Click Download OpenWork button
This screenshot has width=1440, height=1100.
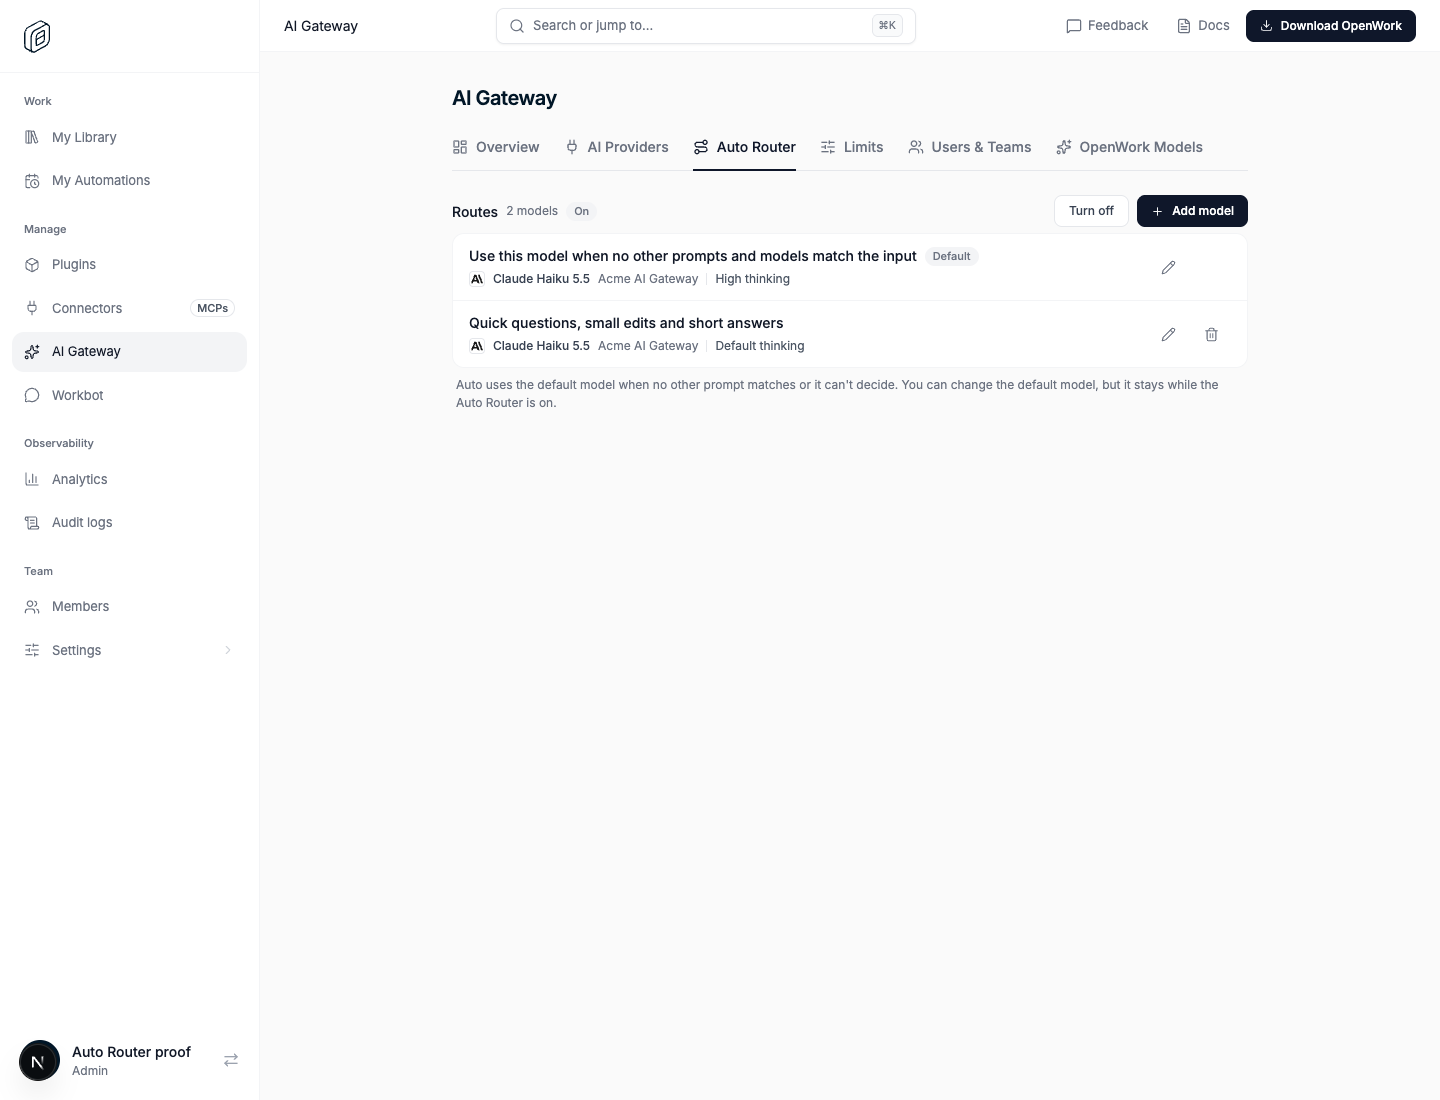point(1331,26)
